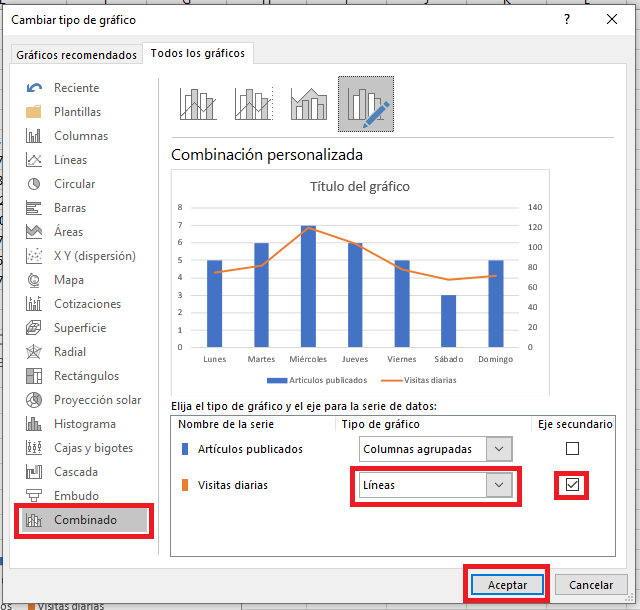The height and width of the screenshot is (610, 640).
Task: Open the Cascada chart category
Action: 75,472
